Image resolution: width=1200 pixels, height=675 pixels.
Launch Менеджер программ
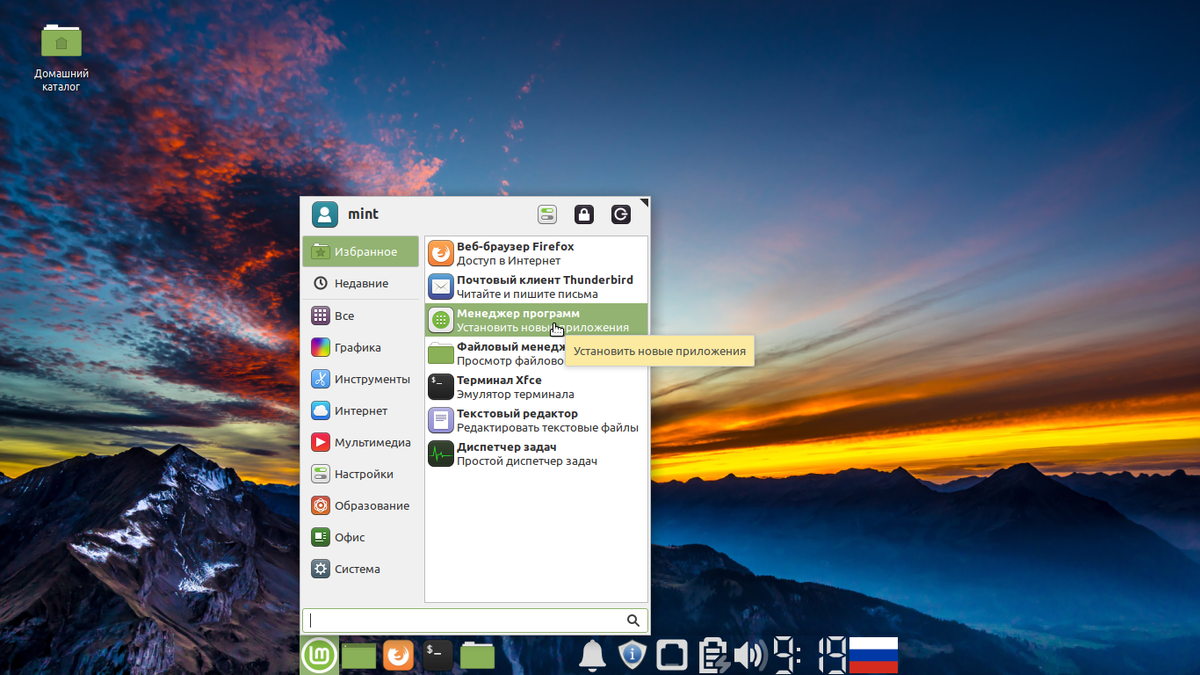click(537, 320)
